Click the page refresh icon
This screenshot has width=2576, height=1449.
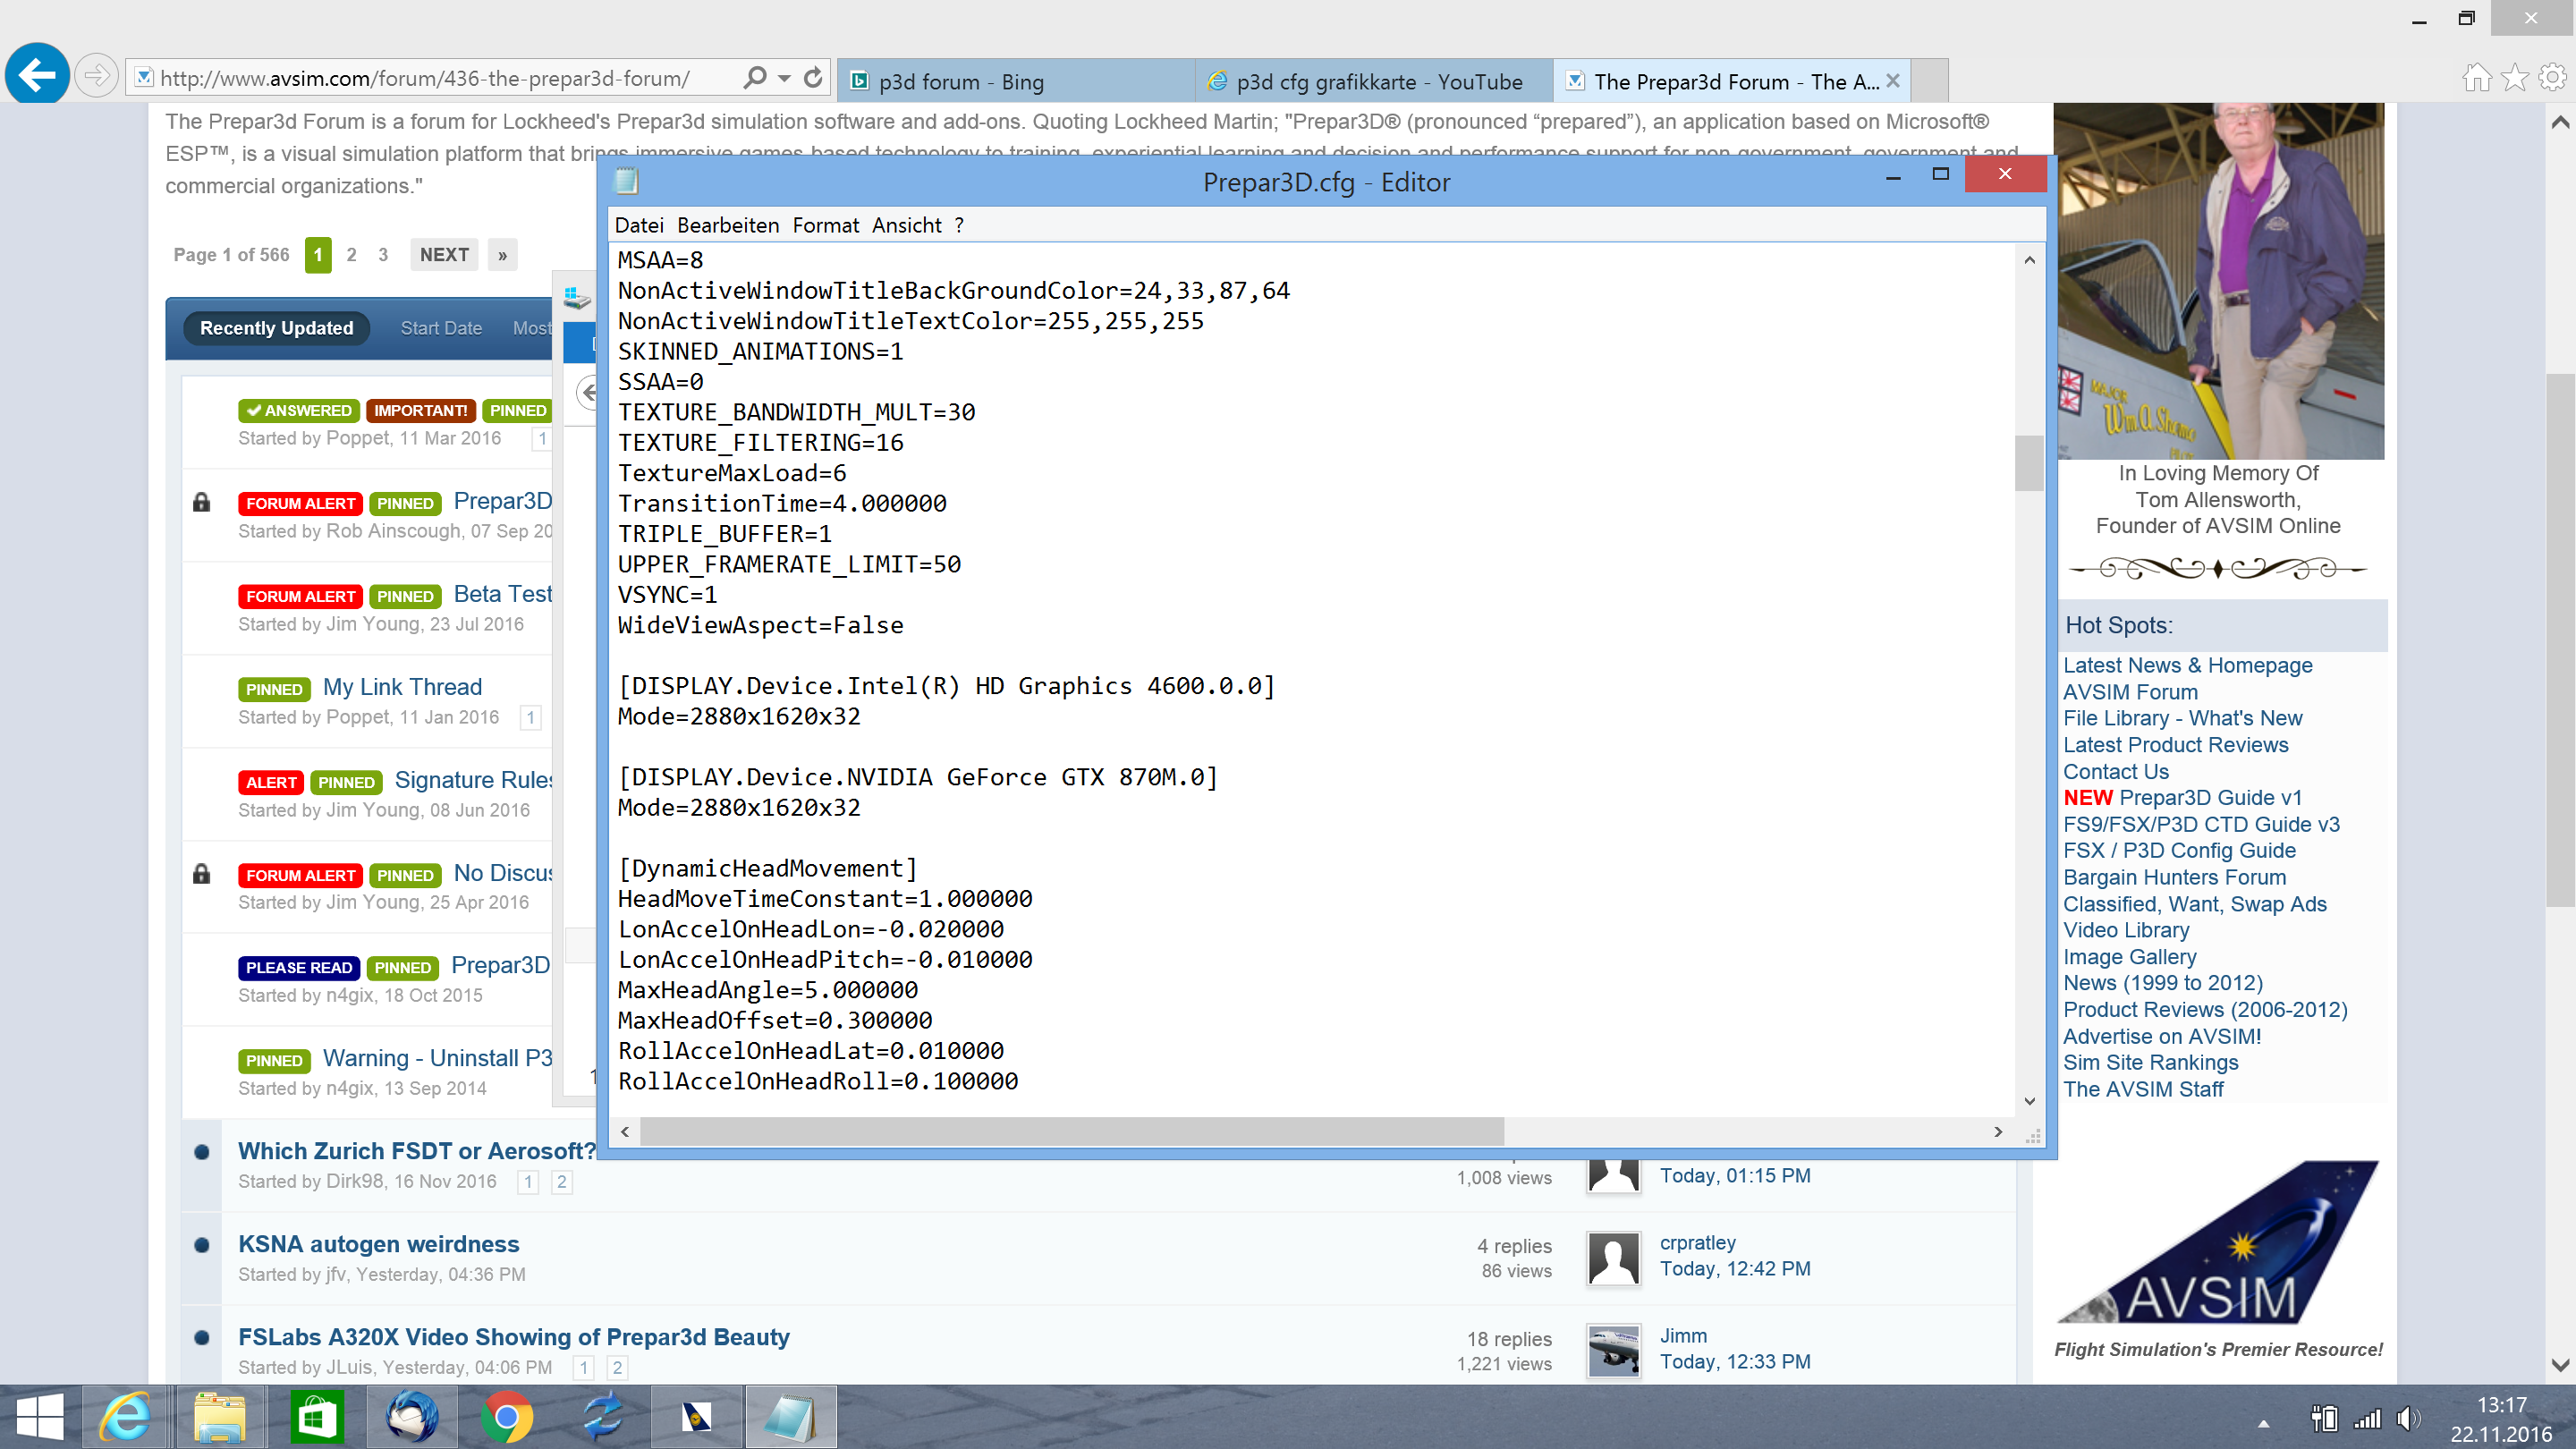[813, 77]
